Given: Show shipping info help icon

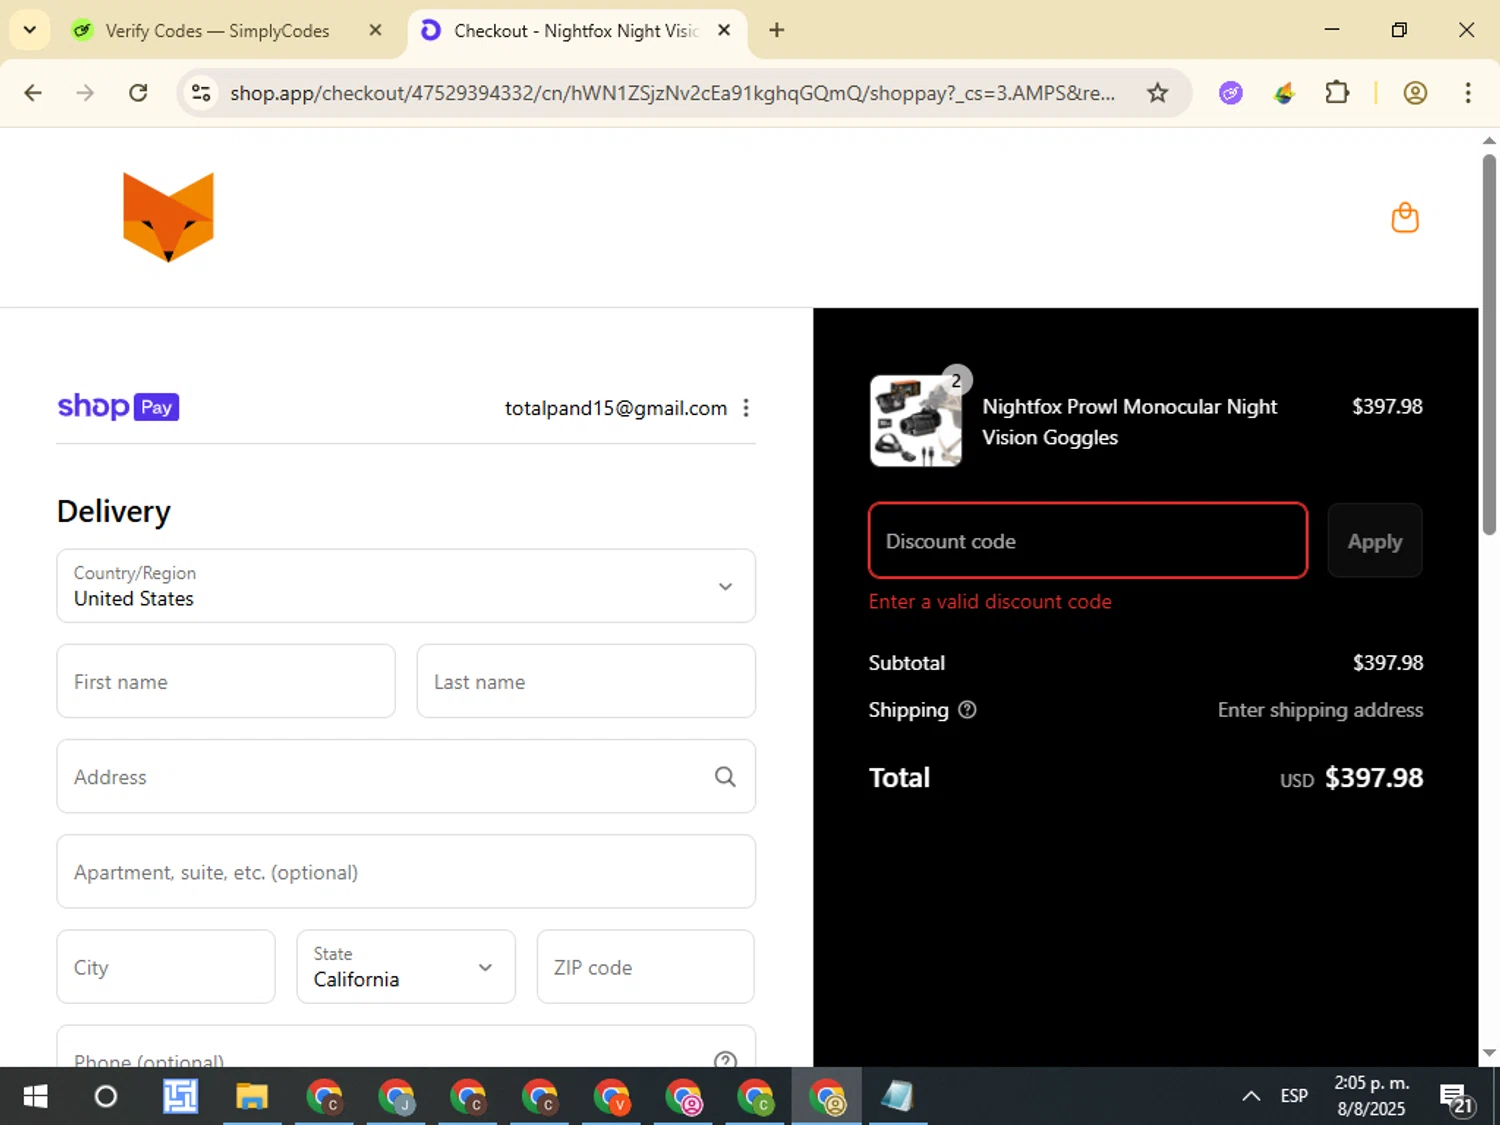Looking at the screenshot, I should [x=967, y=710].
